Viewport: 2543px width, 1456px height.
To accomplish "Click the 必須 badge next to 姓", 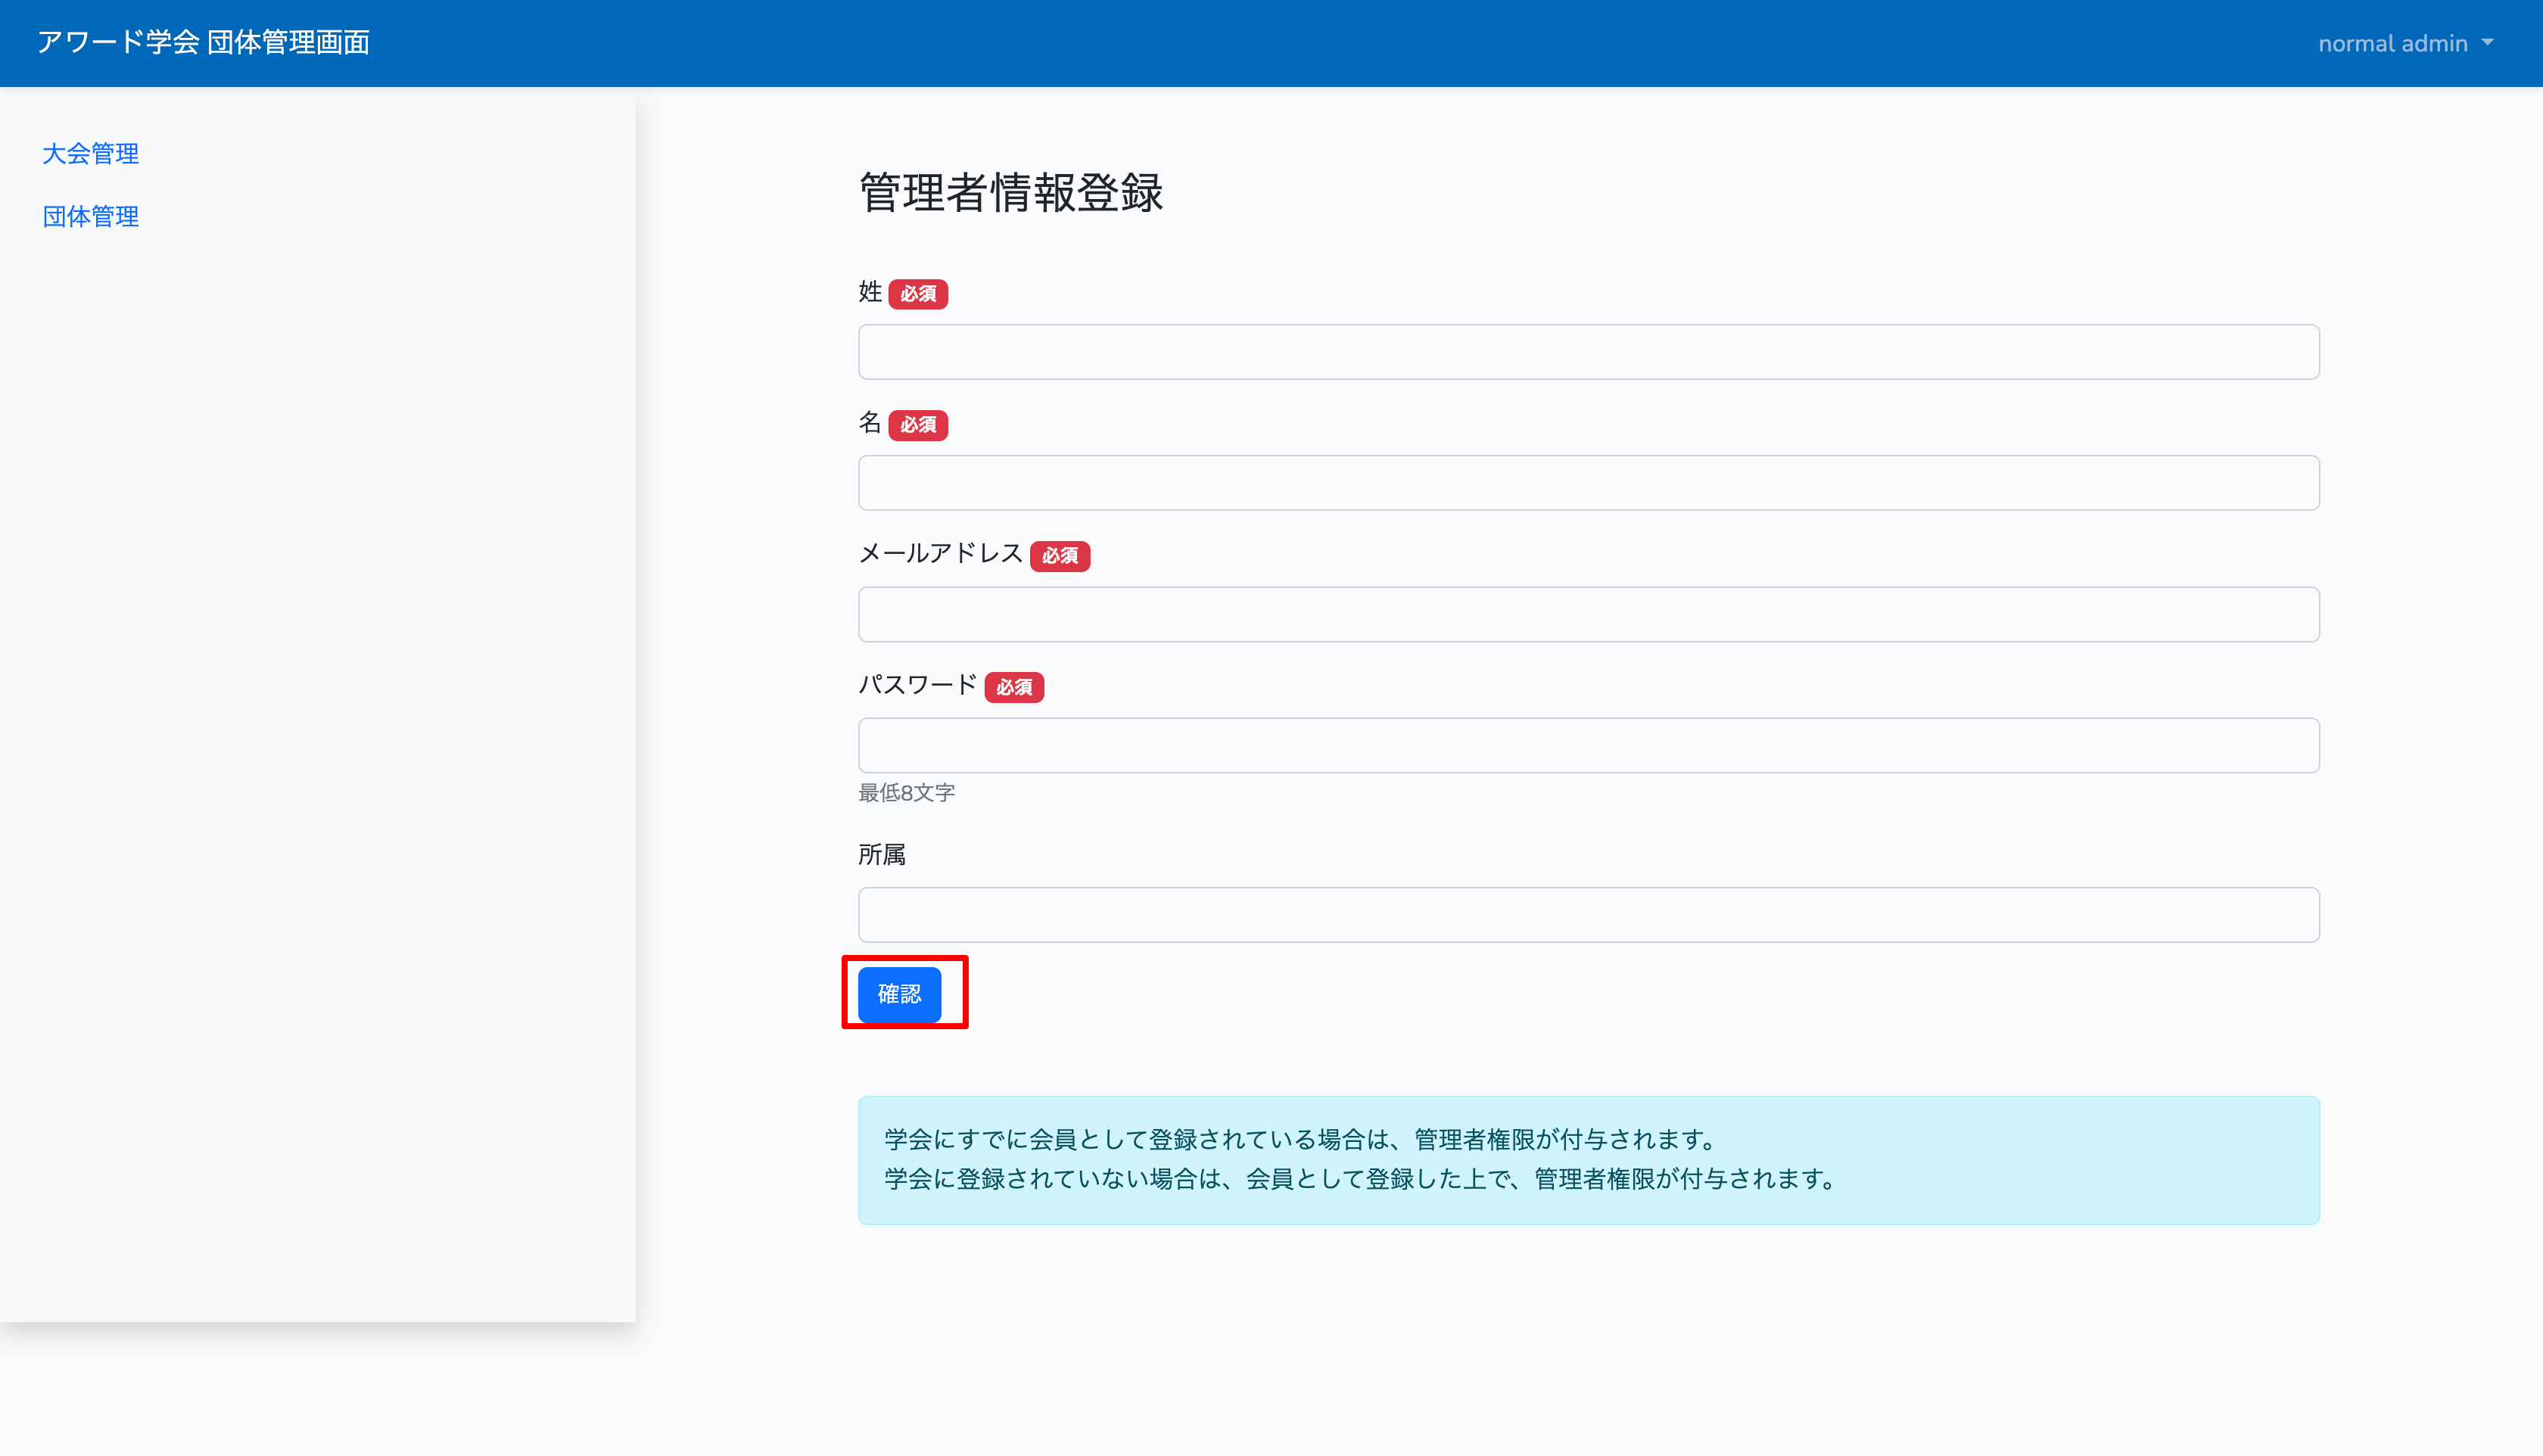I will (x=917, y=294).
